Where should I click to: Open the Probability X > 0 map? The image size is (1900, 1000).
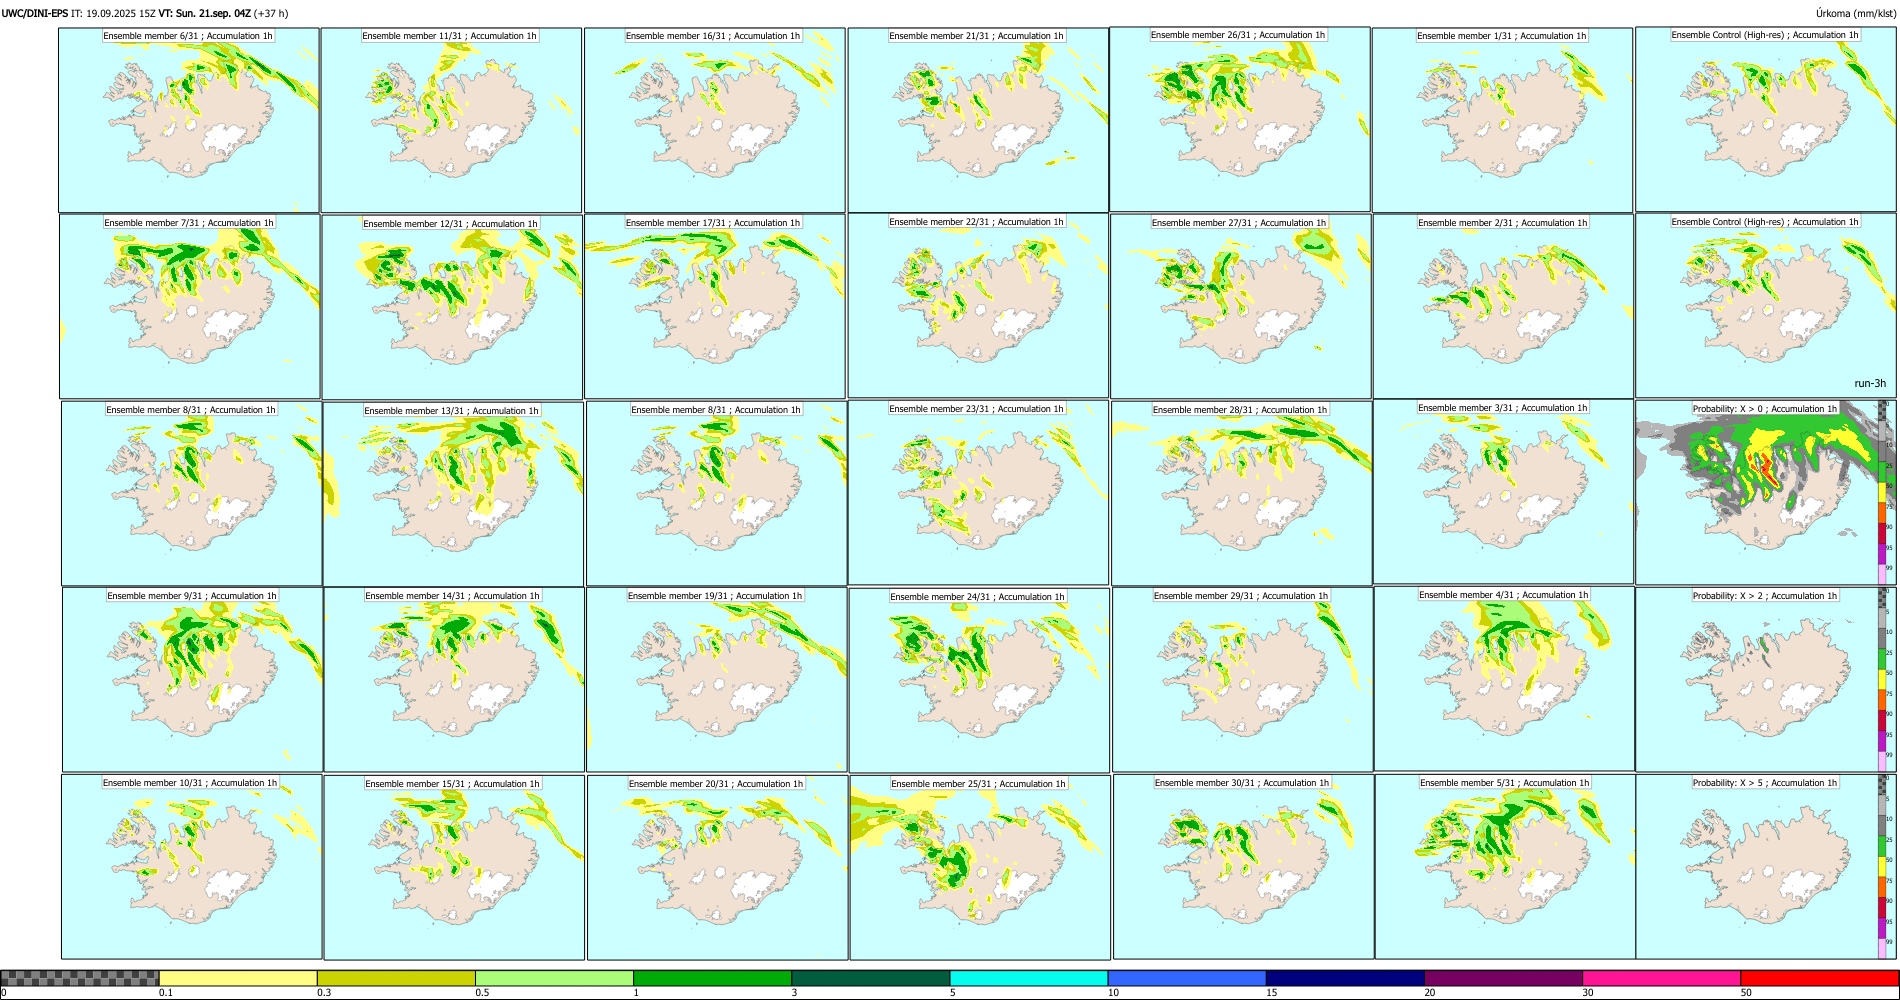pyautogui.click(x=1765, y=493)
